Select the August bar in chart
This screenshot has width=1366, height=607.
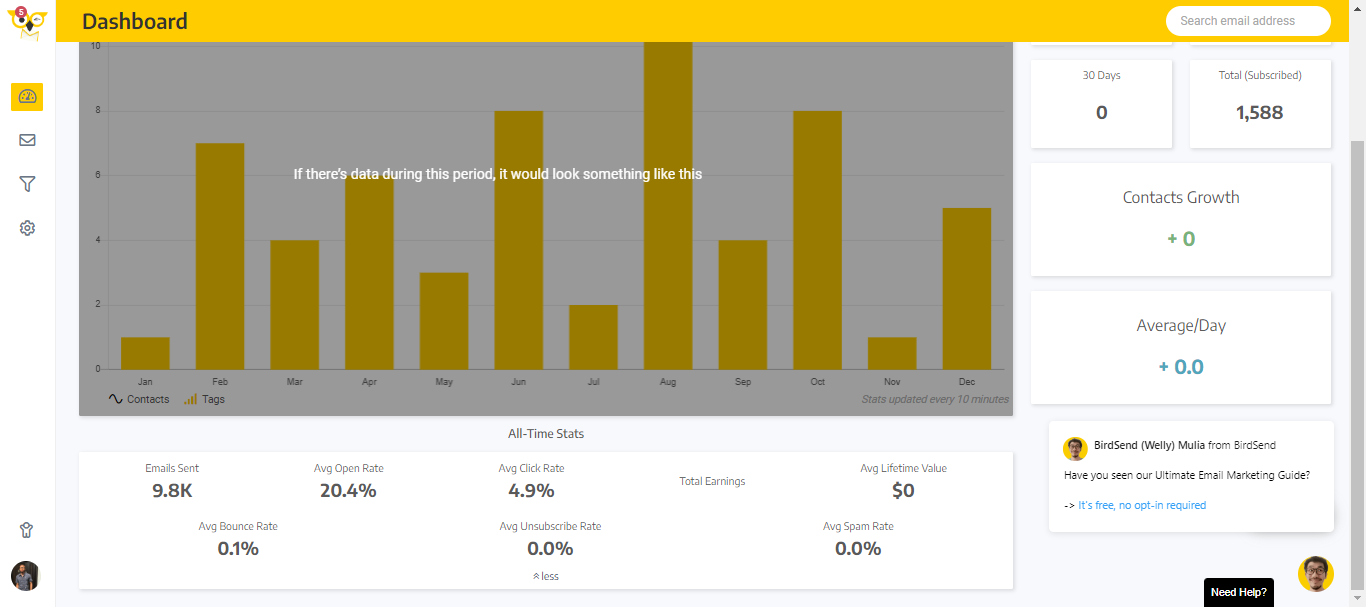click(668, 205)
